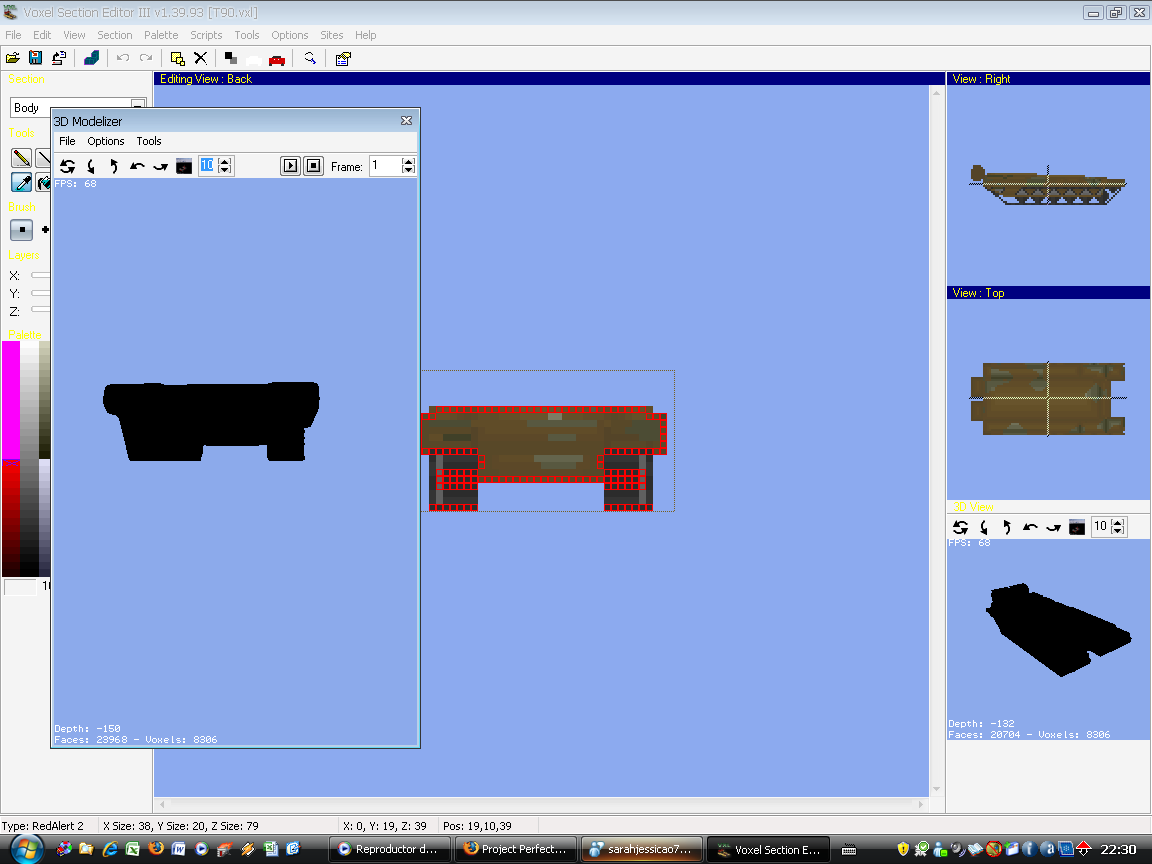The image size is (1152, 864).
Task: Open the Tools menu in 3D Modelizer
Action: pos(148,141)
